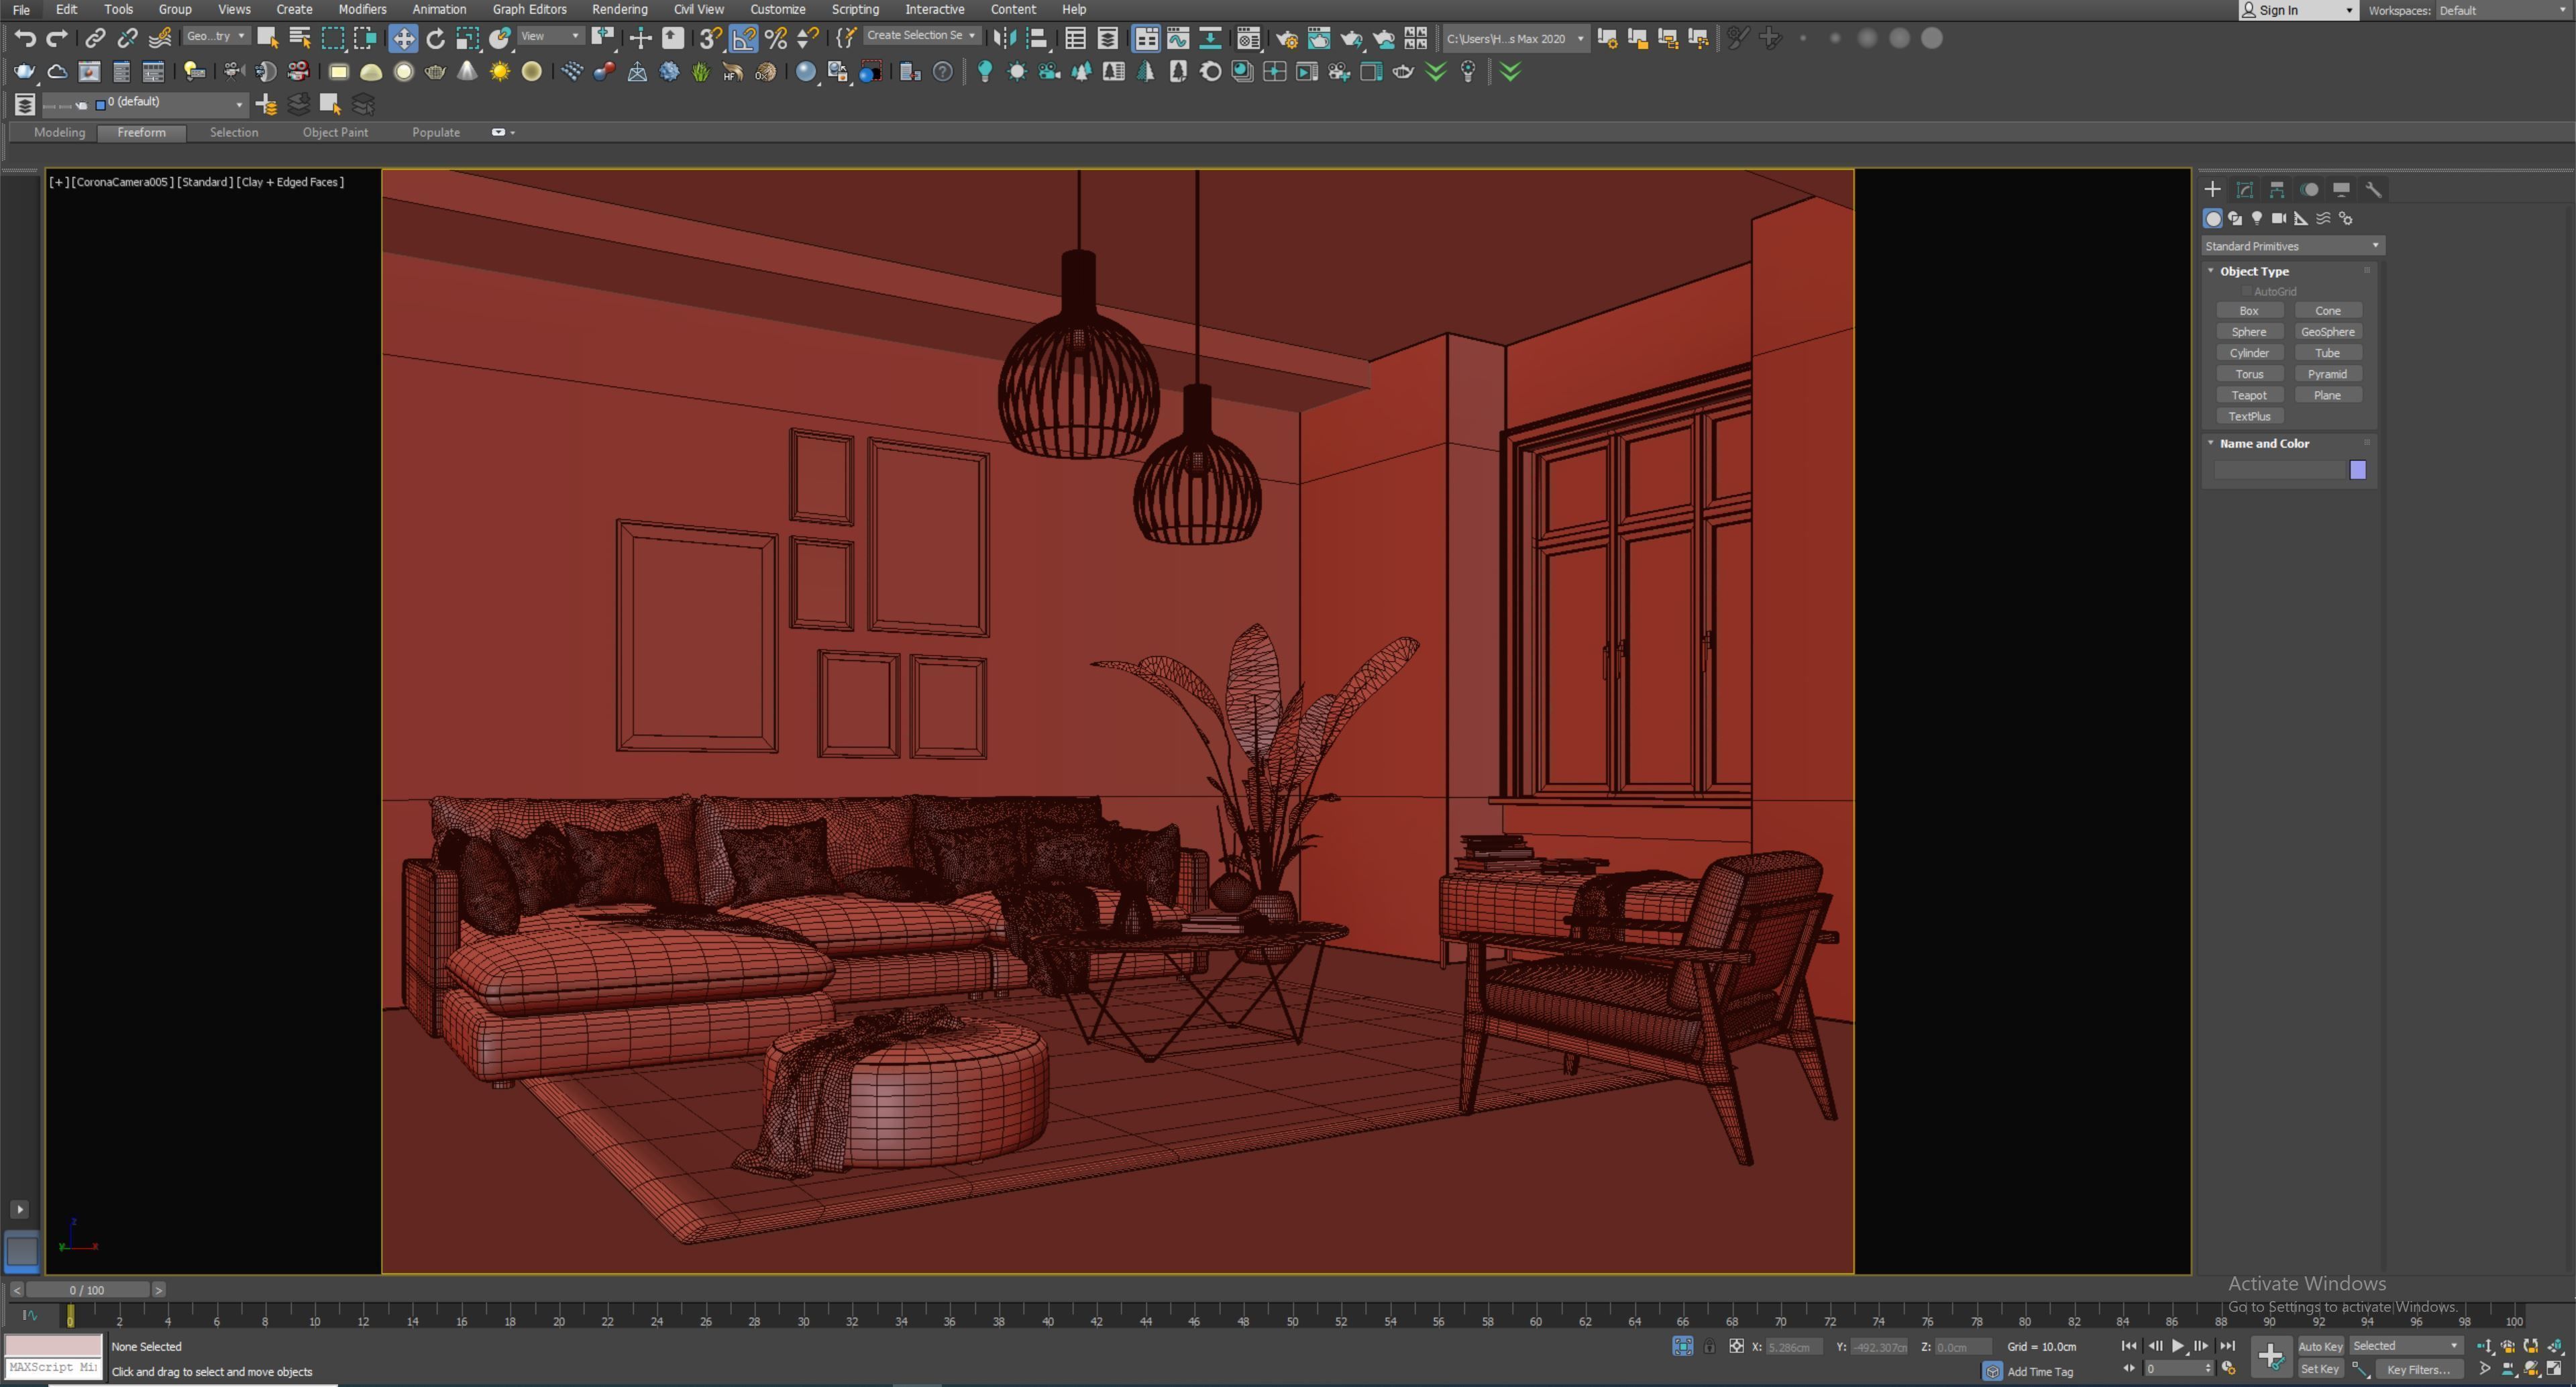Screen dimensions: 2576x1387
Task: Collapse the Object Type rollout
Action: (2253, 271)
